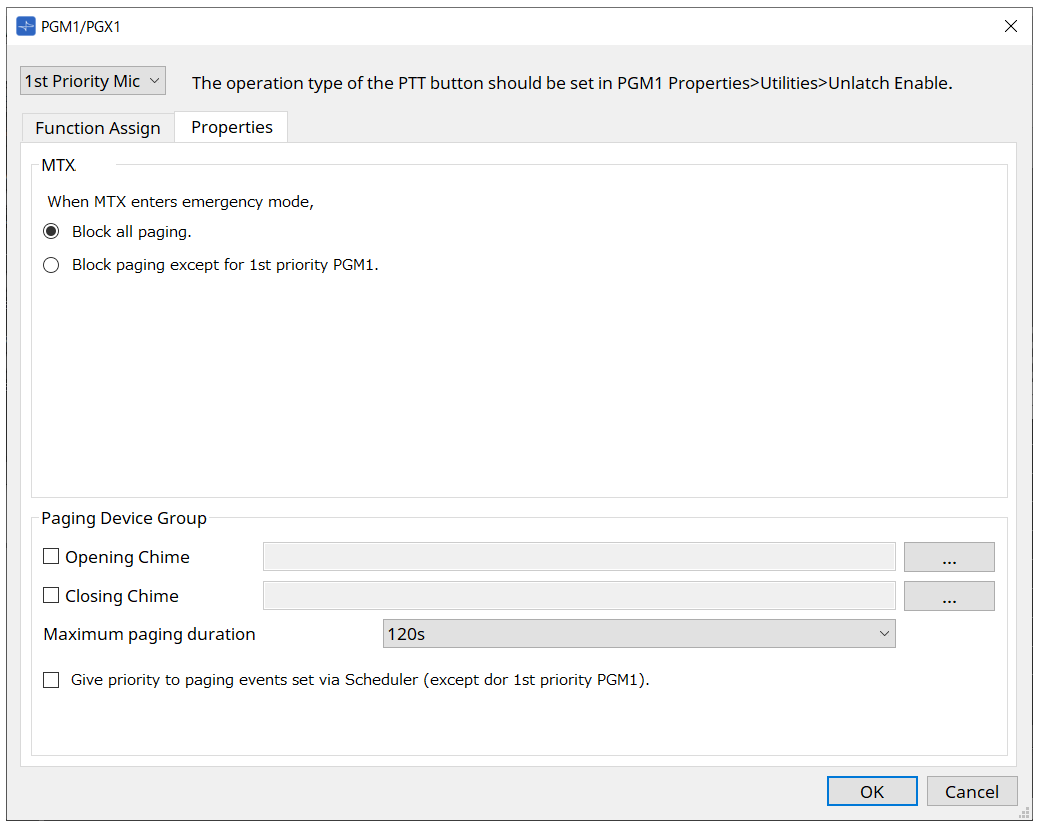Switch to the Function Assign tab
1038x829 pixels.
98,128
